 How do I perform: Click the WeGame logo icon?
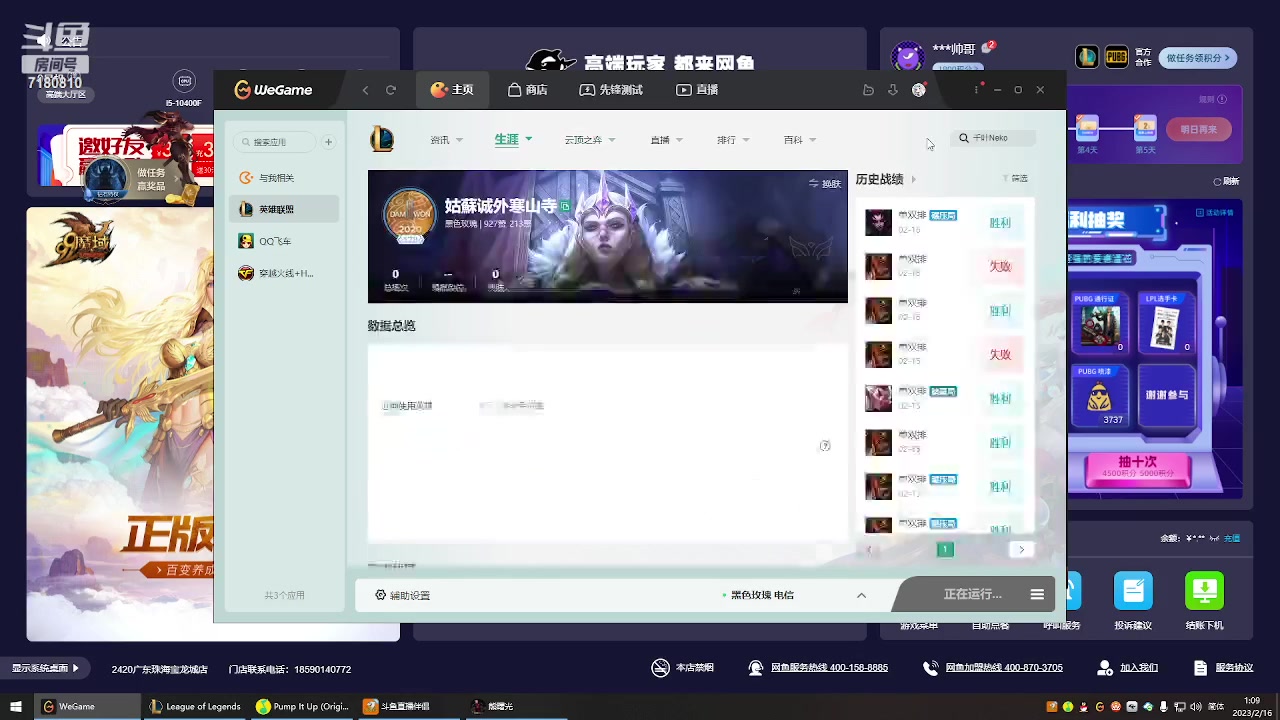[x=242, y=90]
